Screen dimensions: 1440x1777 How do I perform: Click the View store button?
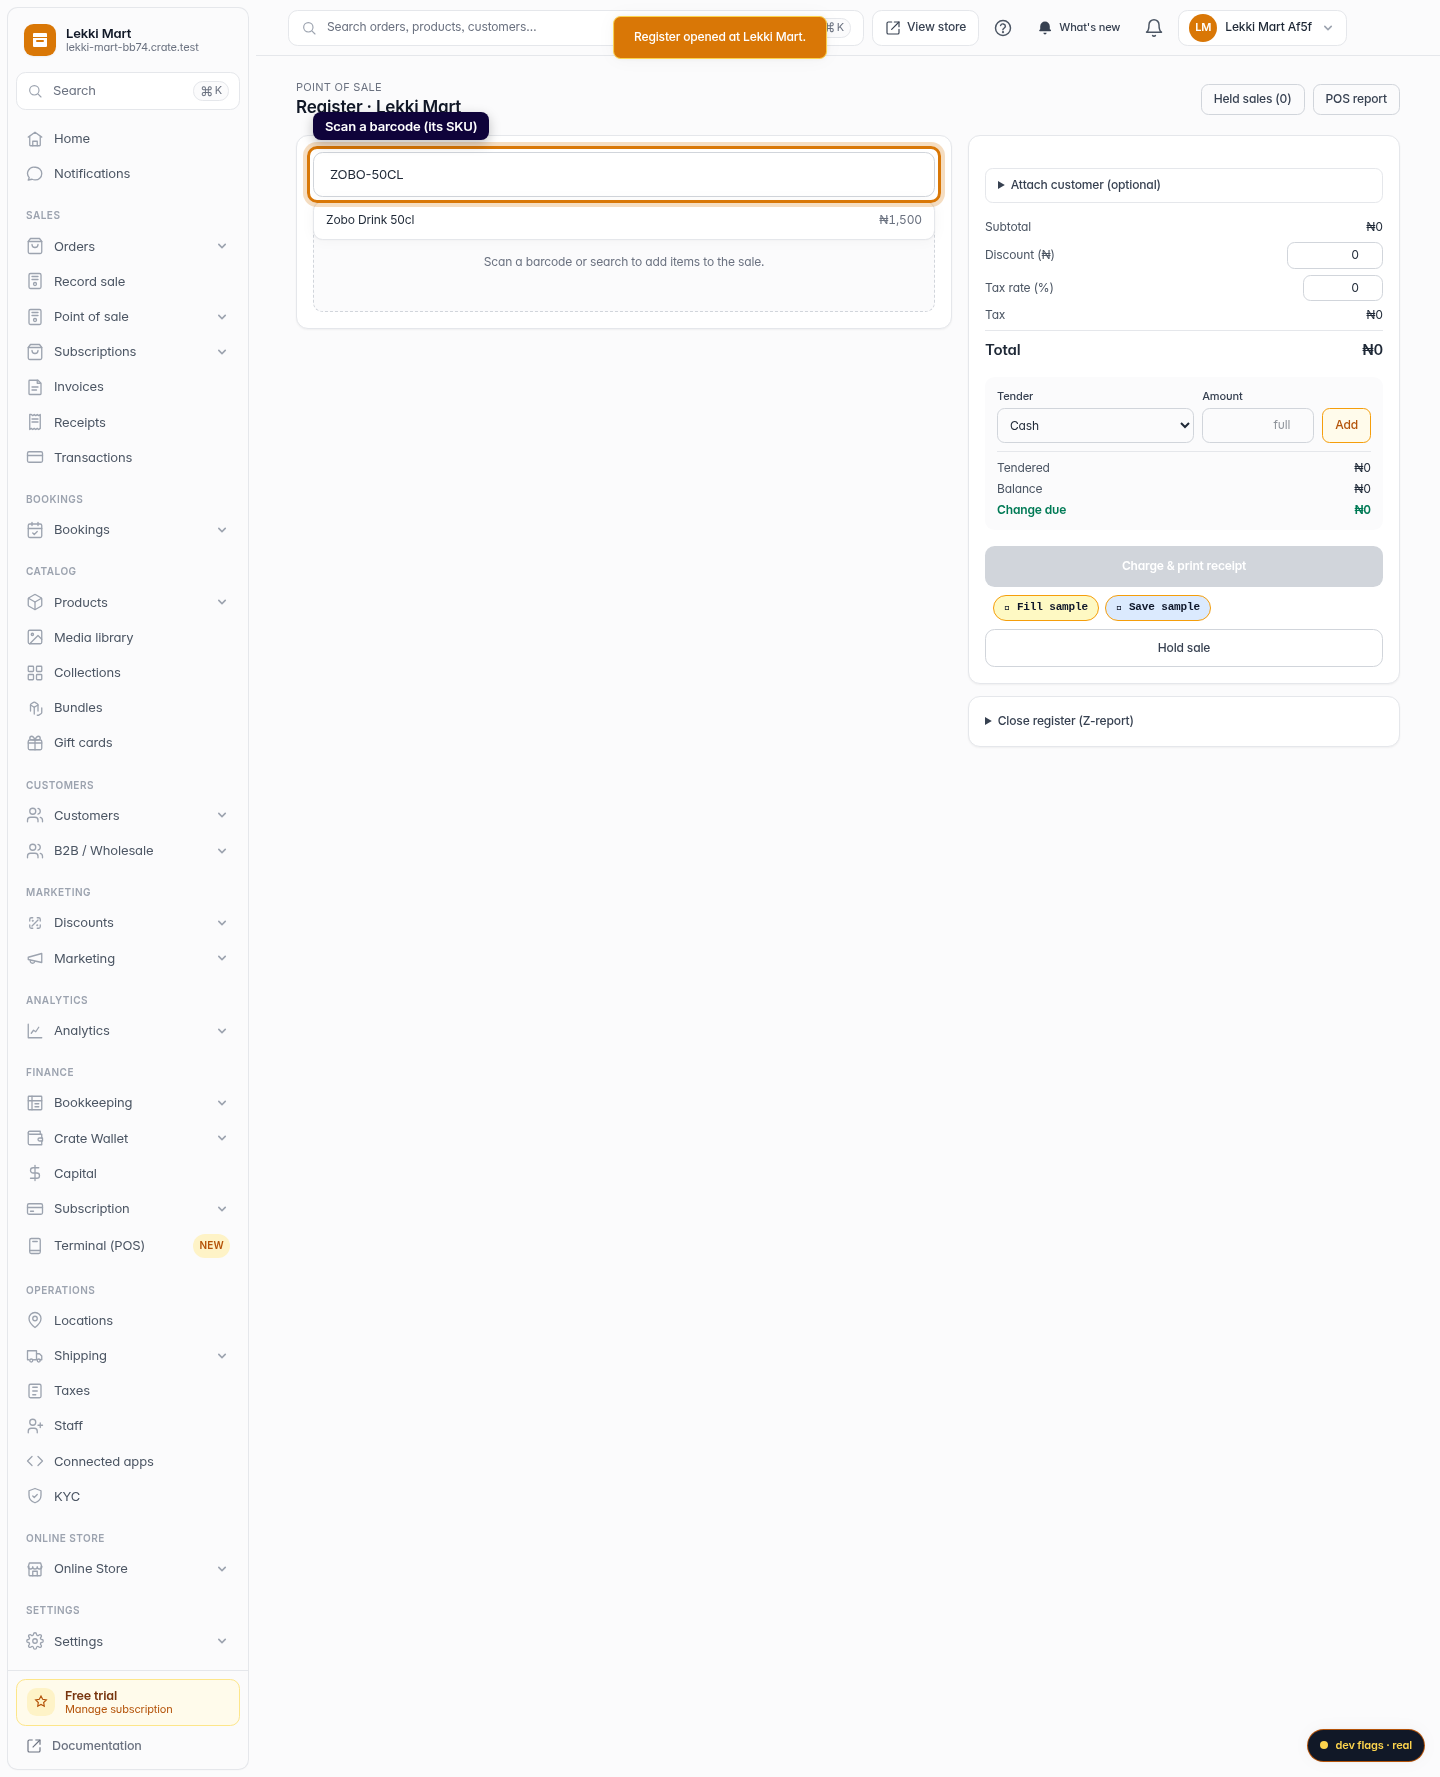pos(926,28)
